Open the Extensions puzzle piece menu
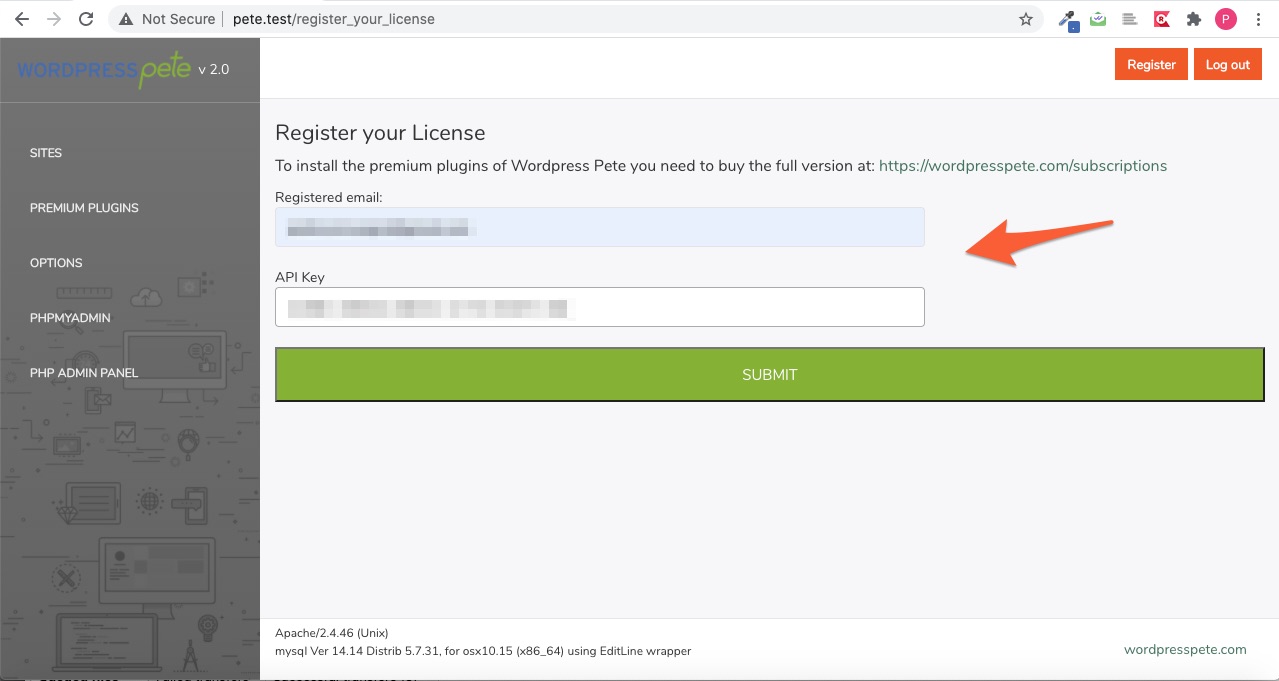This screenshot has width=1279, height=681. coord(1193,19)
